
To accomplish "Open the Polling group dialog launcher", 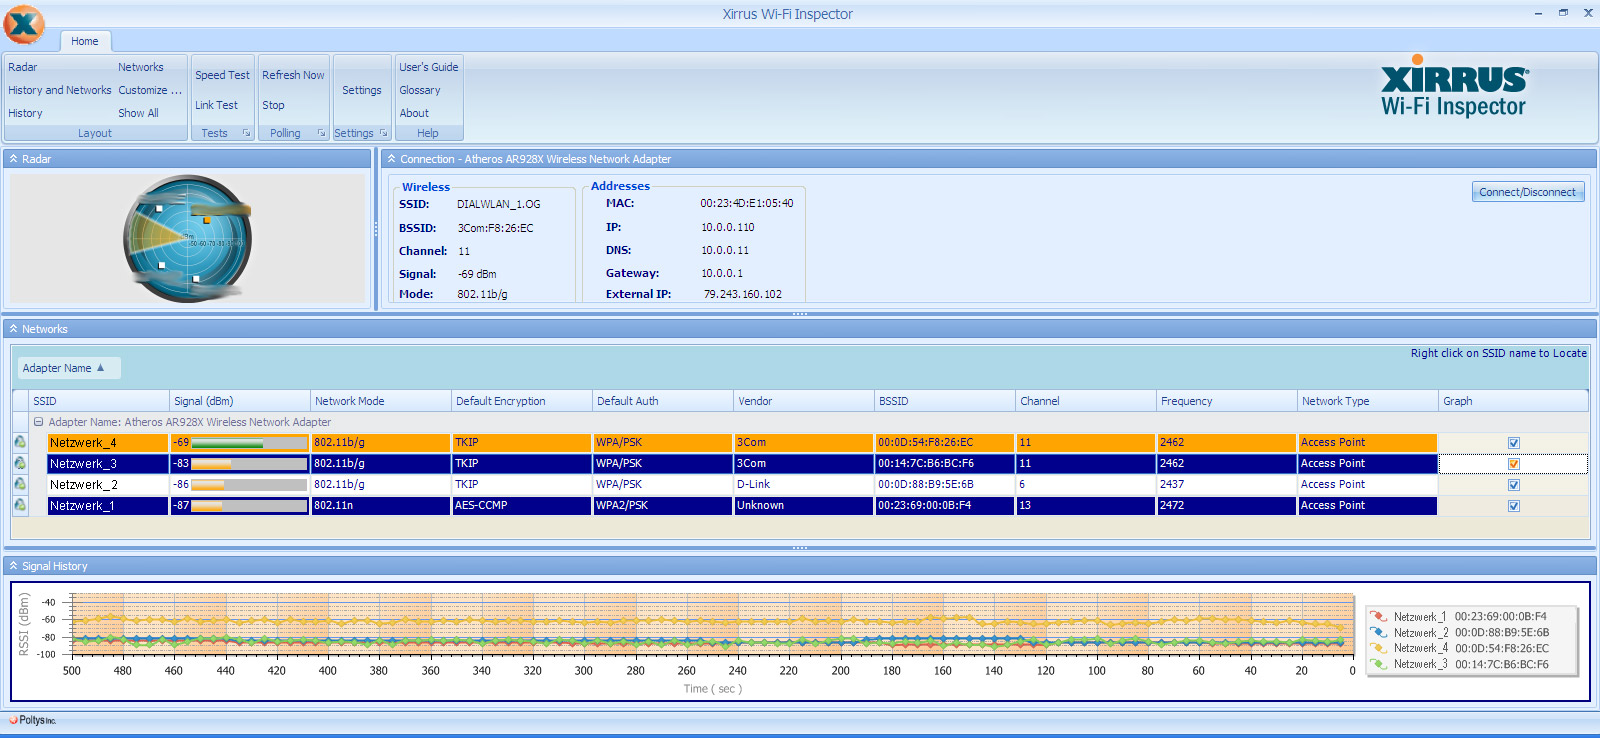I will (x=321, y=133).
